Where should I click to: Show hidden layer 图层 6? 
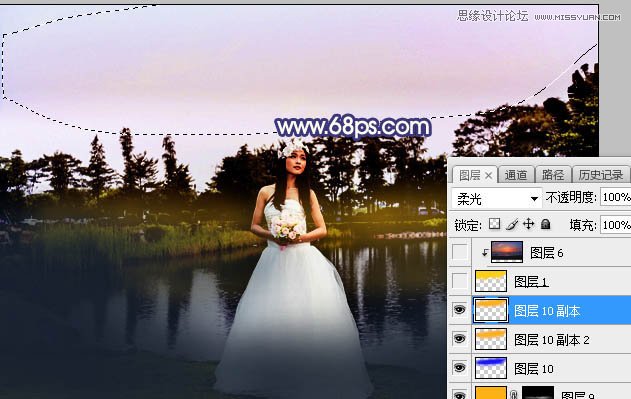460,253
